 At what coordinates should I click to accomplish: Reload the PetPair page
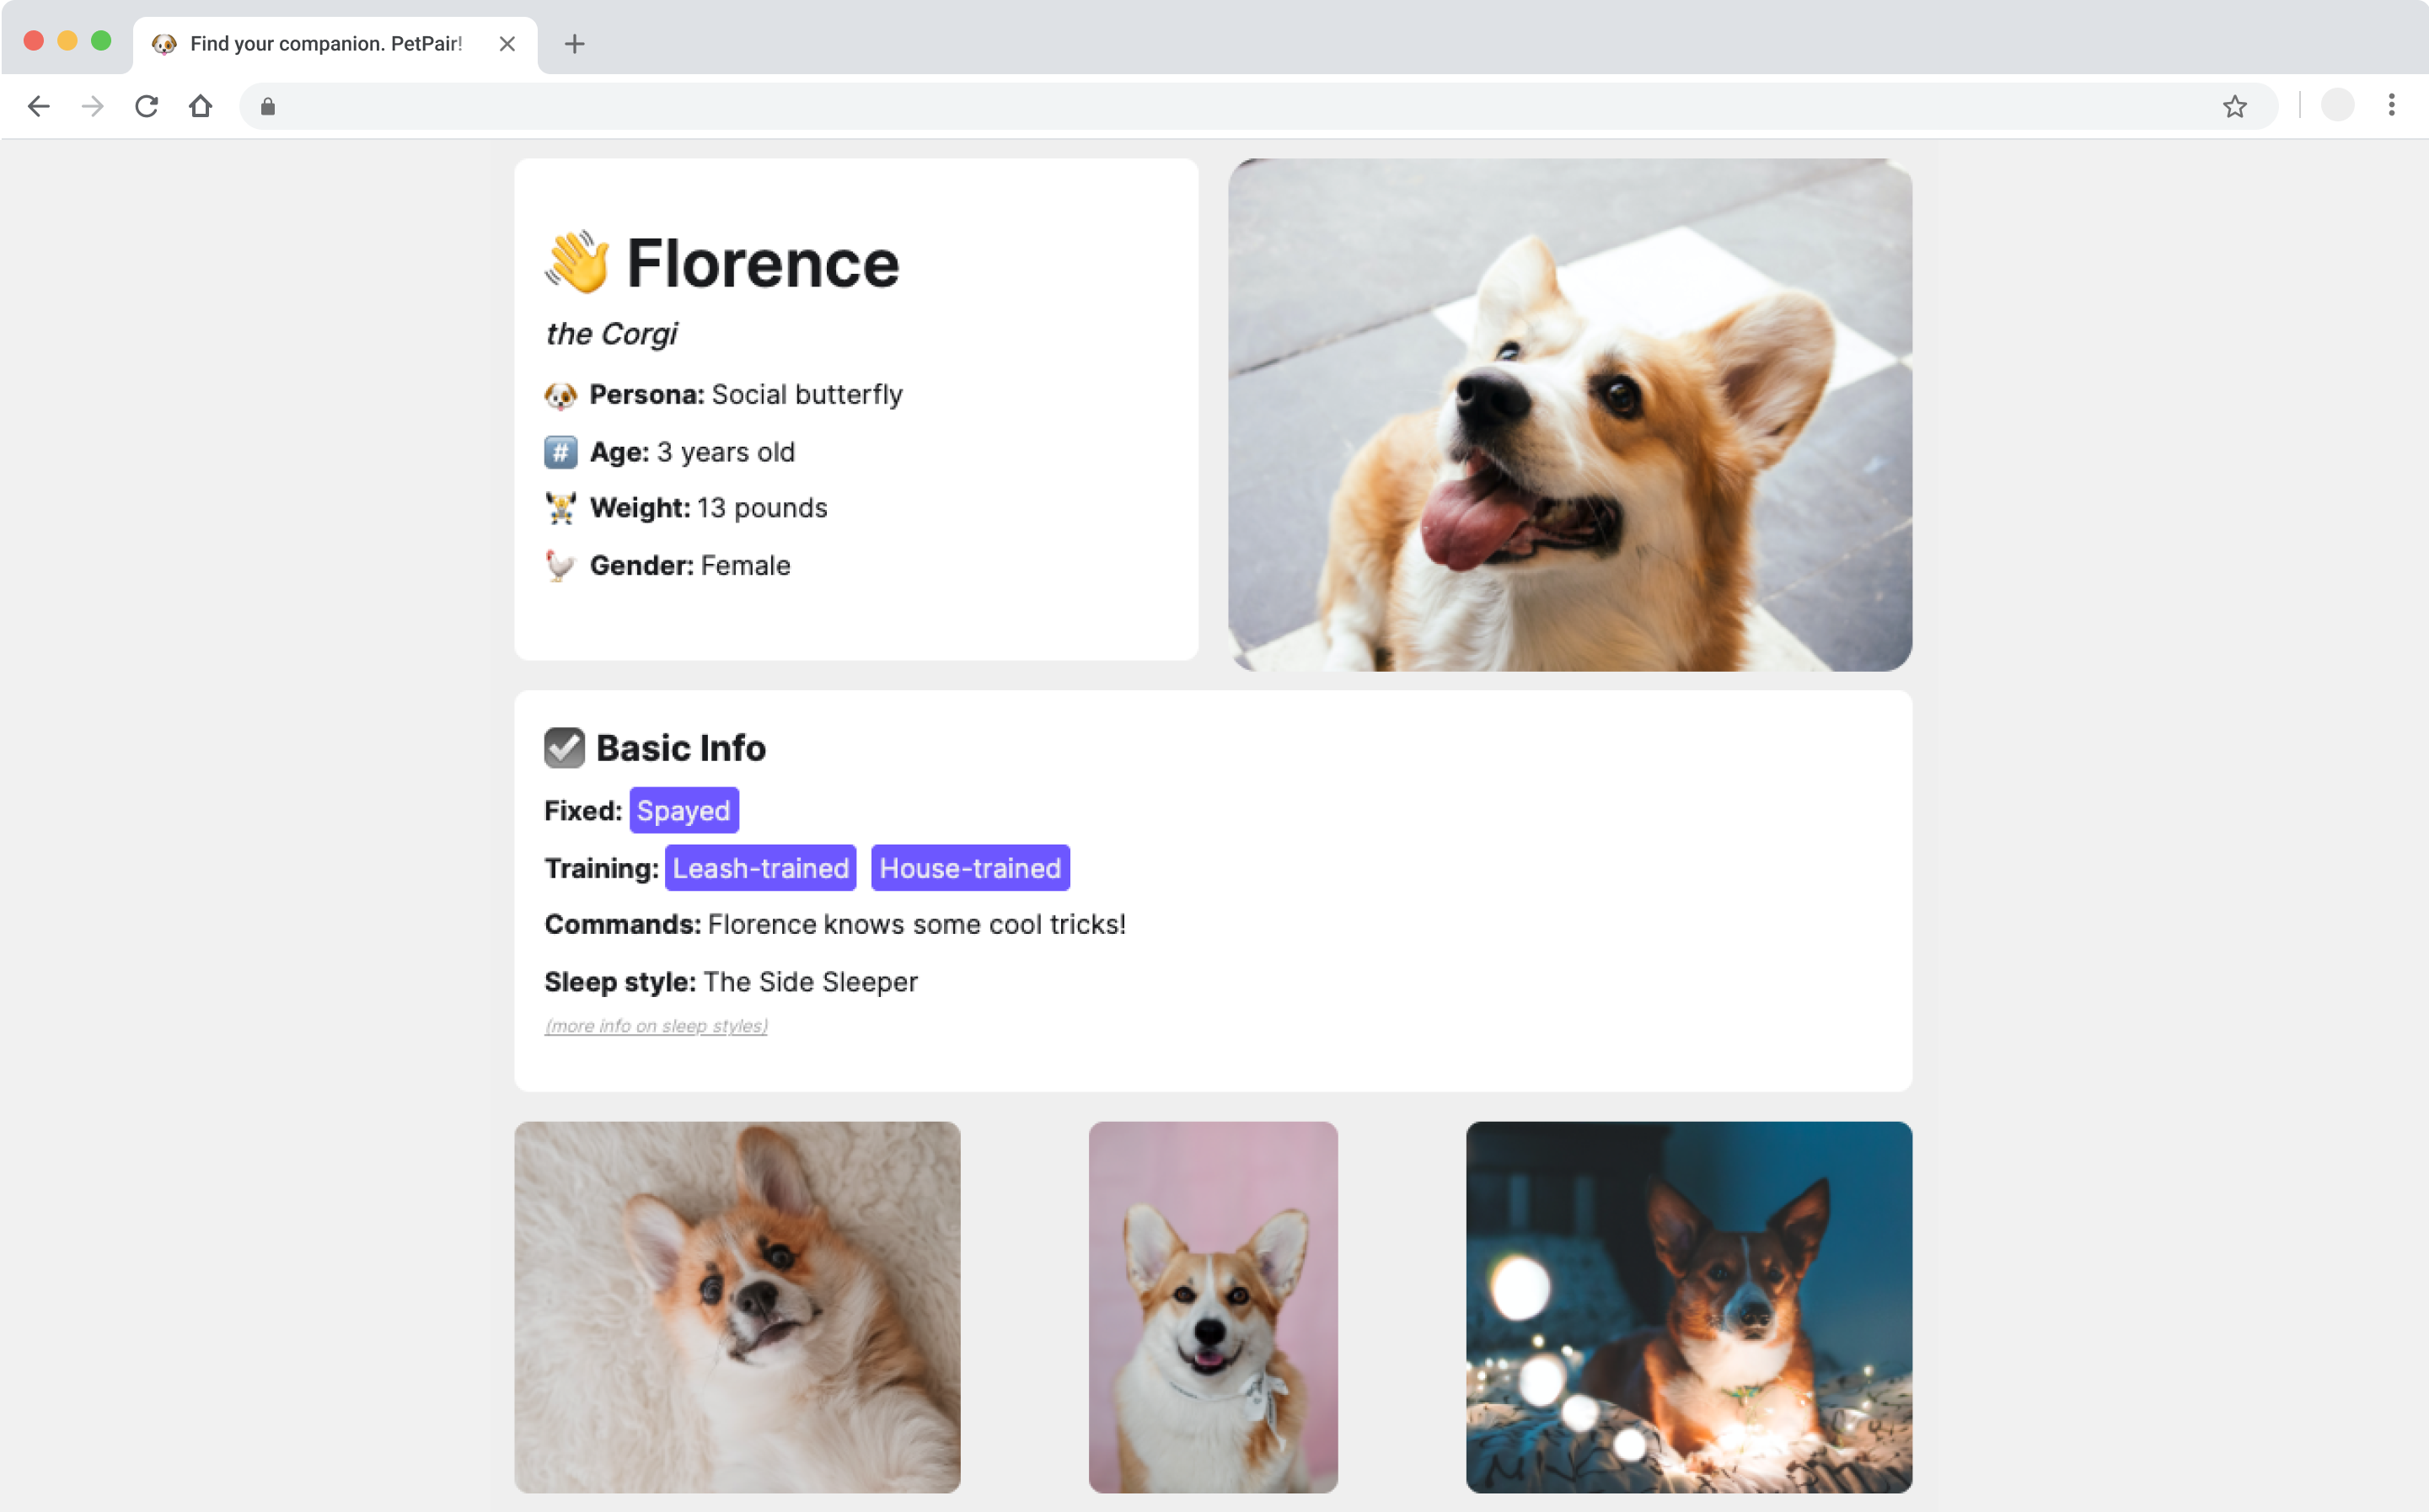(146, 106)
